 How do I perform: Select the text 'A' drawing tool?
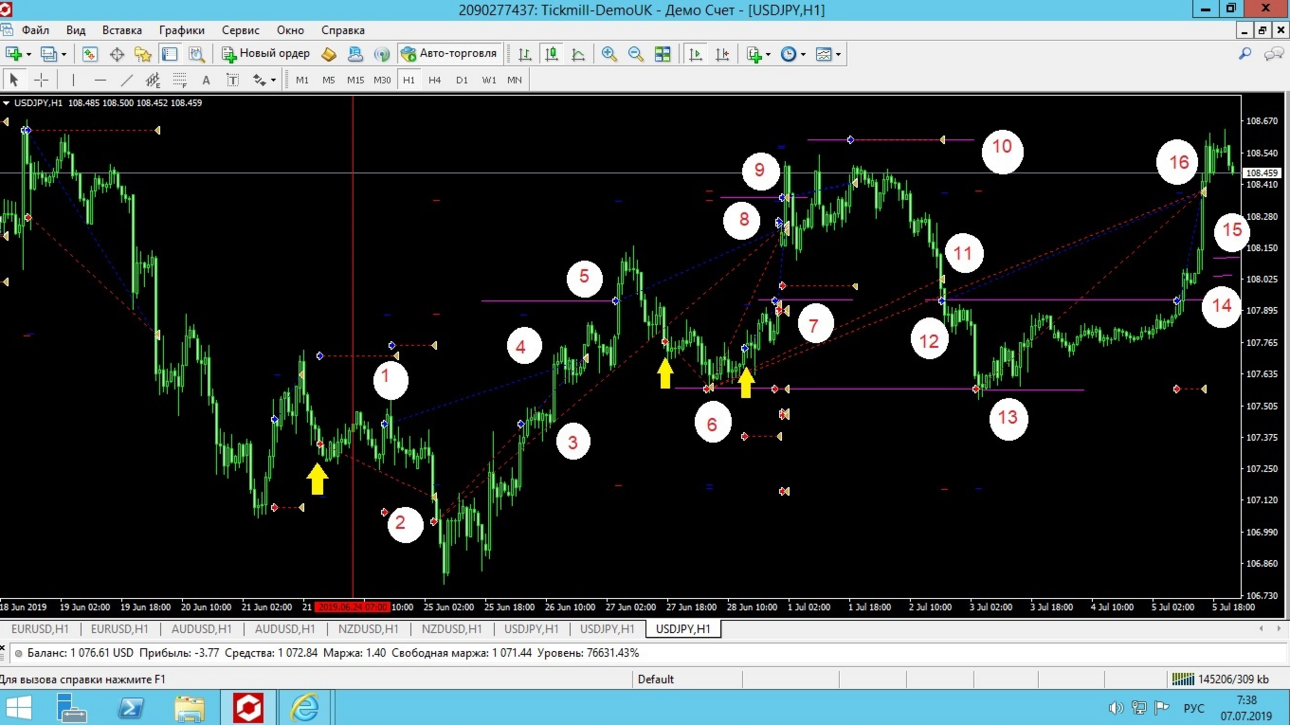[x=206, y=80]
